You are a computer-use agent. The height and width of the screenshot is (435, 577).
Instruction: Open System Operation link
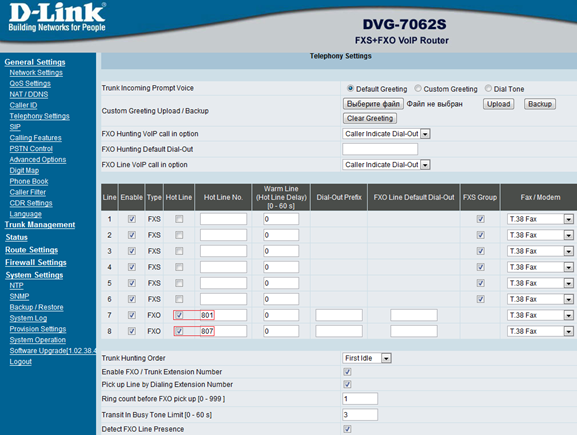point(38,340)
